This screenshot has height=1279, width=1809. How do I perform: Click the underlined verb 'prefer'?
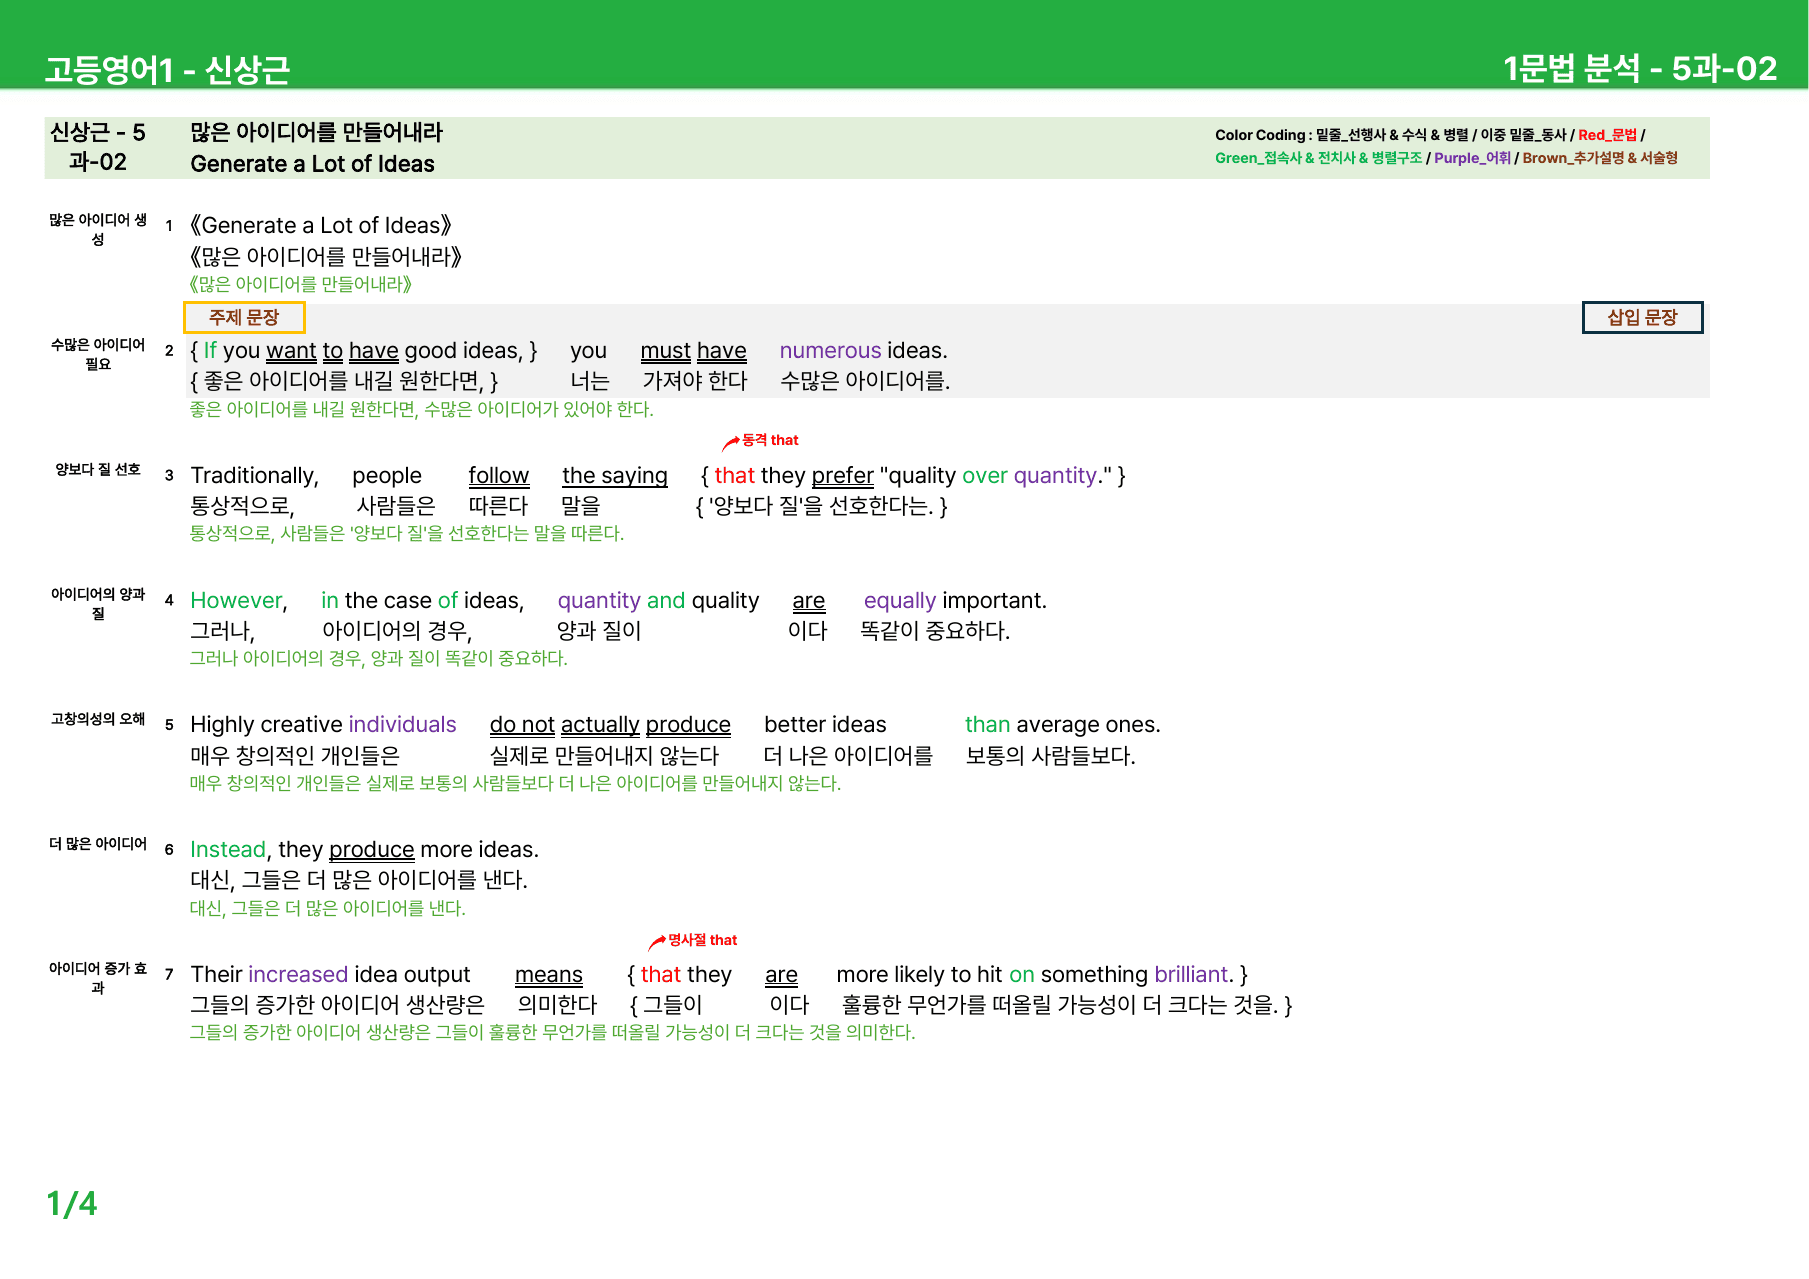tap(842, 475)
